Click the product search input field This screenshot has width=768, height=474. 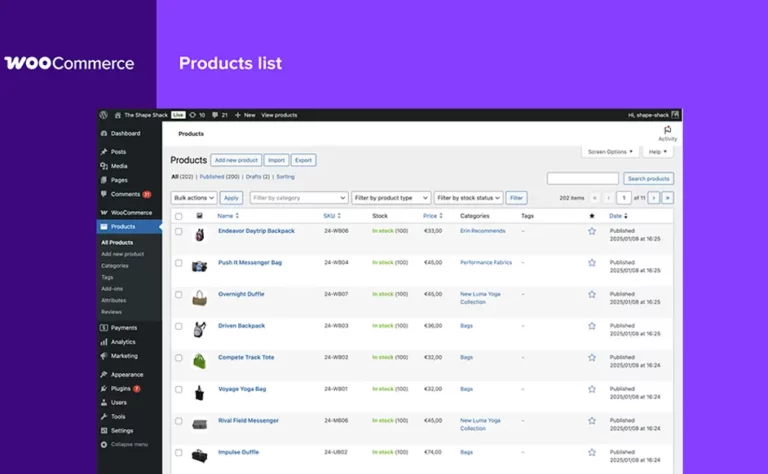point(582,178)
